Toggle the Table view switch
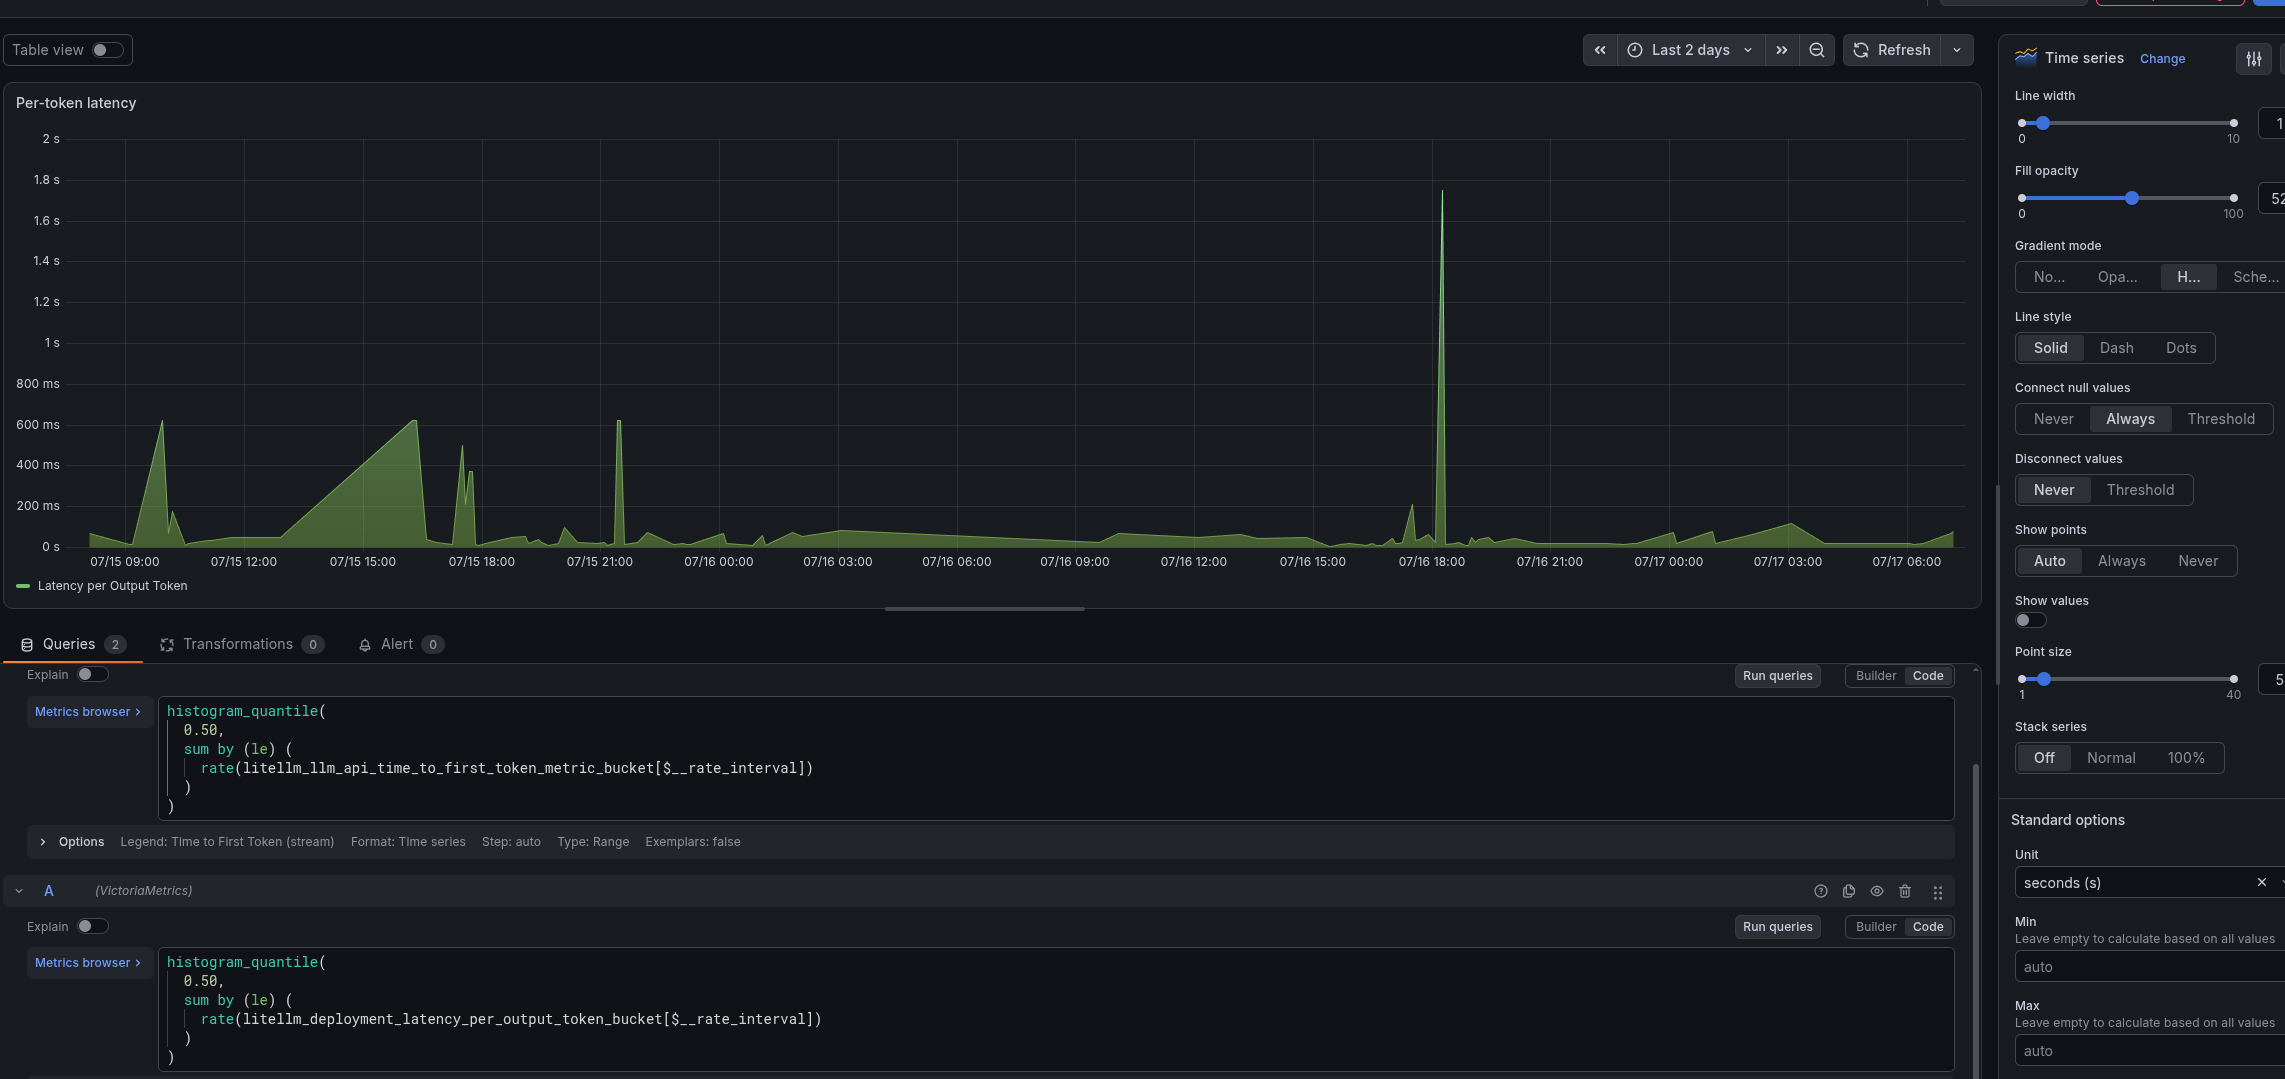This screenshot has height=1079, width=2285. pyautogui.click(x=107, y=50)
